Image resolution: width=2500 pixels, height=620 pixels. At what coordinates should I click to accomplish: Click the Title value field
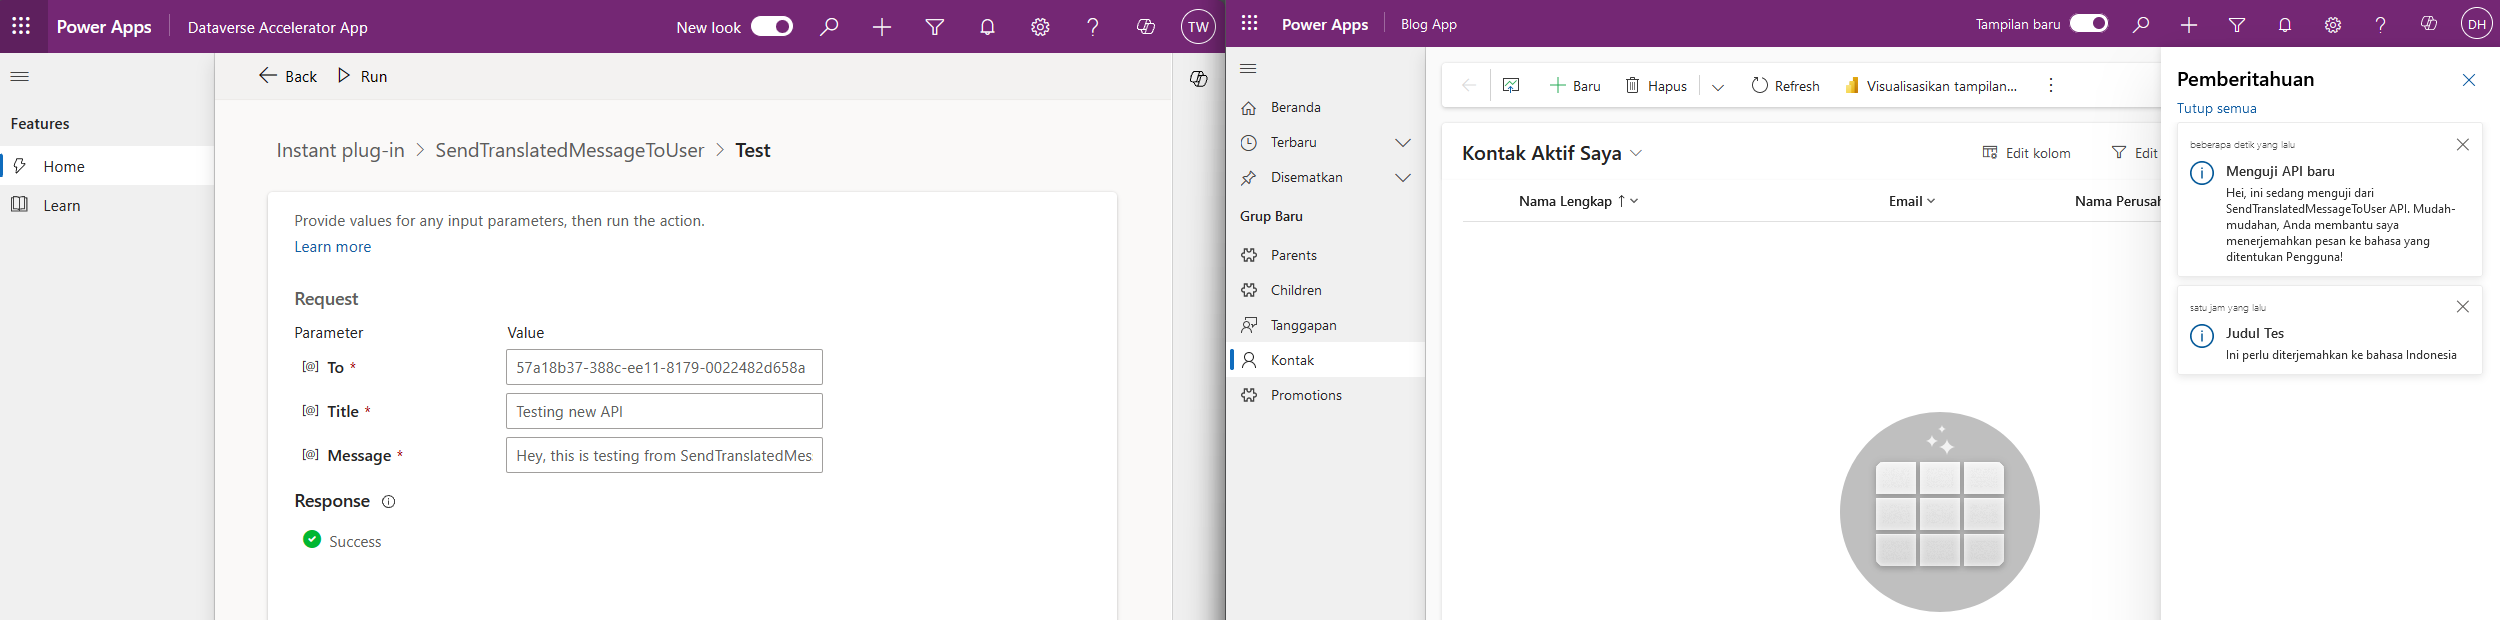664,411
